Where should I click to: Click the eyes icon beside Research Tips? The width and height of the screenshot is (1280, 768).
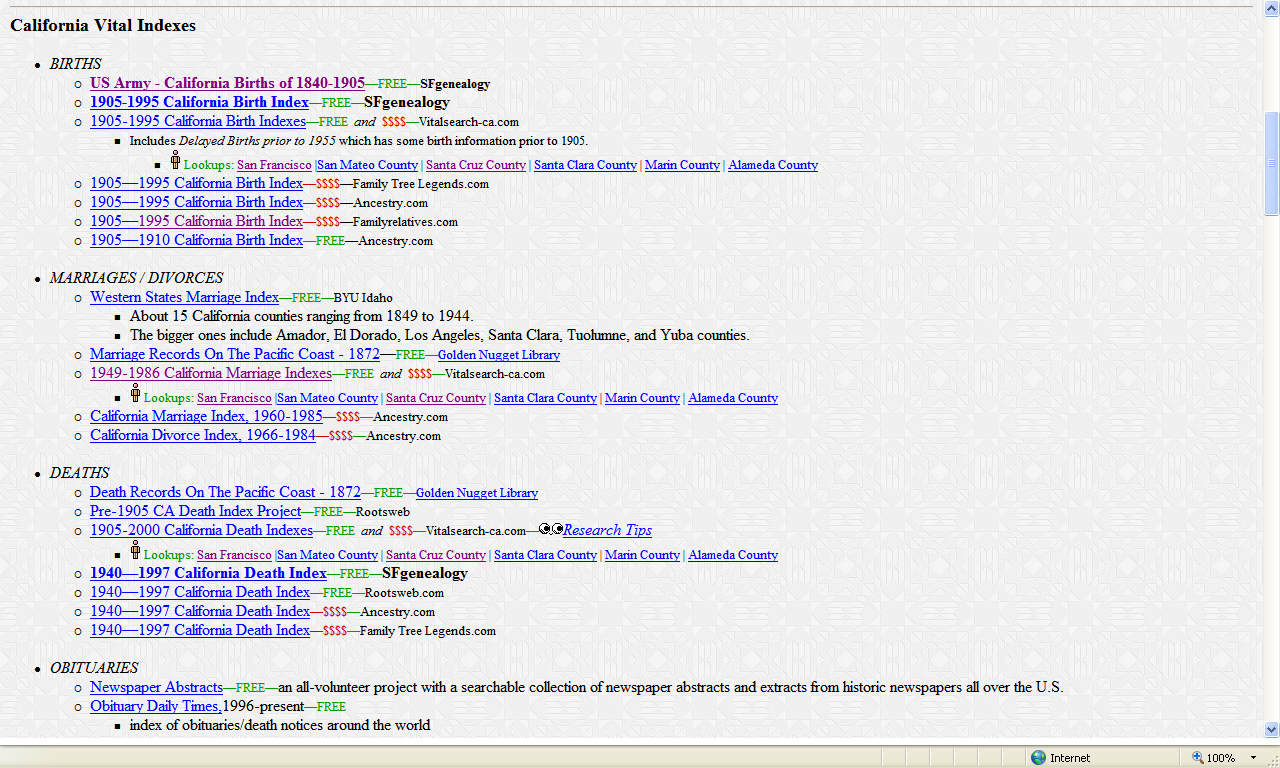[x=551, y=529]
